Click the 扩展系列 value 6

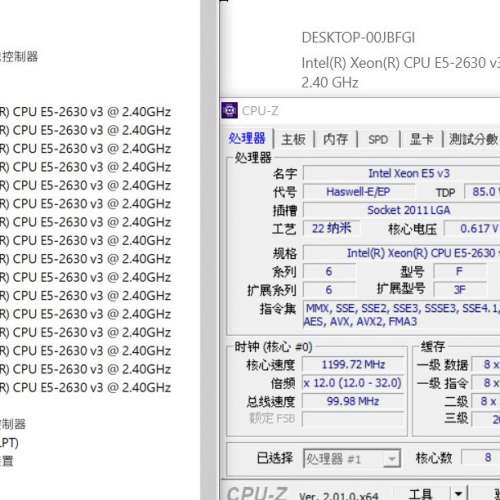329,290
